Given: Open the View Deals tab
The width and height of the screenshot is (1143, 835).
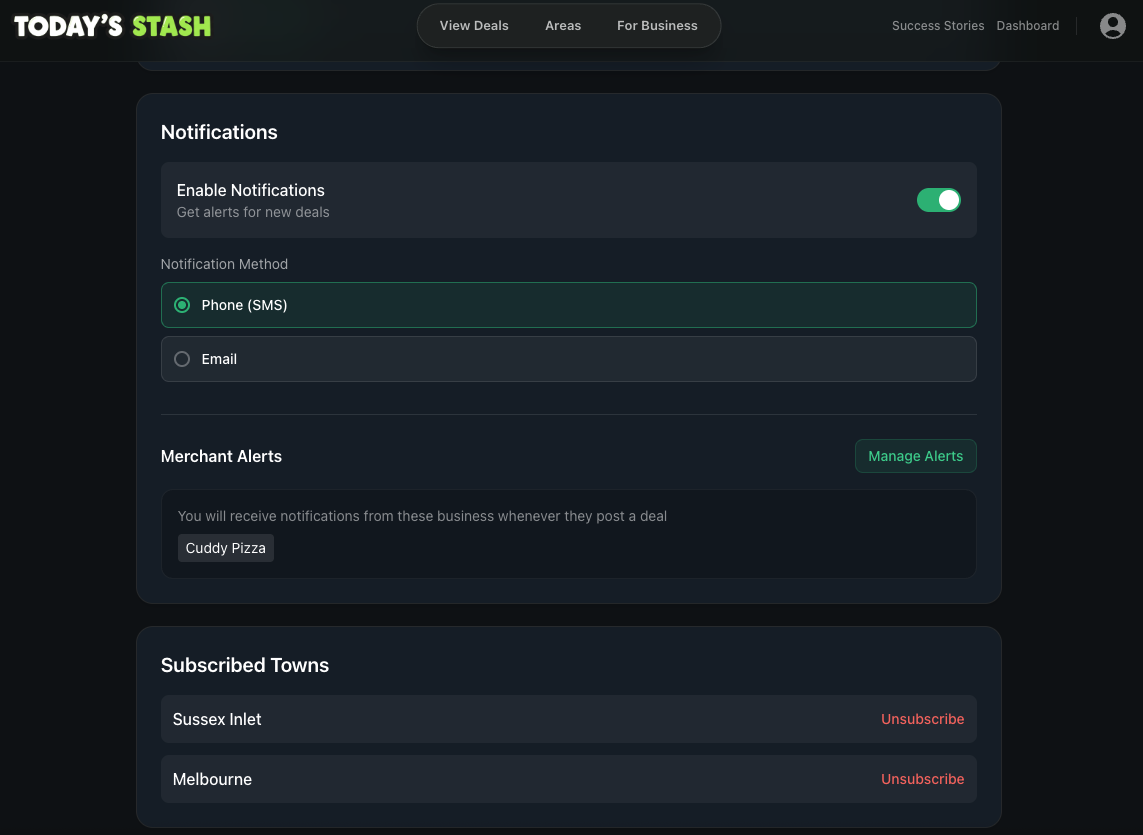Looking at the screenshot, I should click(473, 25).
